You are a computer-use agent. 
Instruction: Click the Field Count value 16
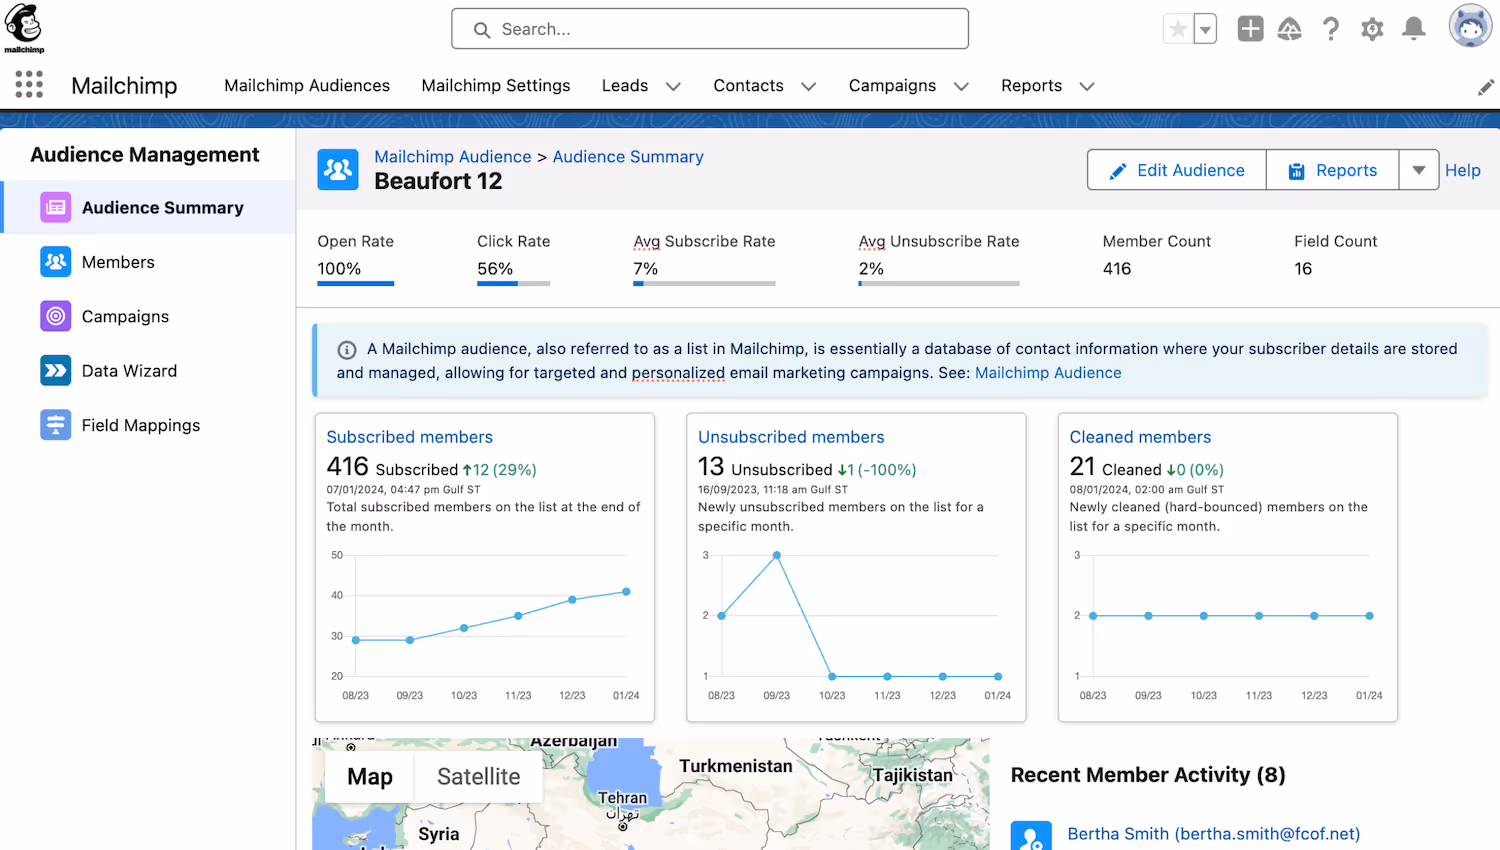(x=1303, y=269)
